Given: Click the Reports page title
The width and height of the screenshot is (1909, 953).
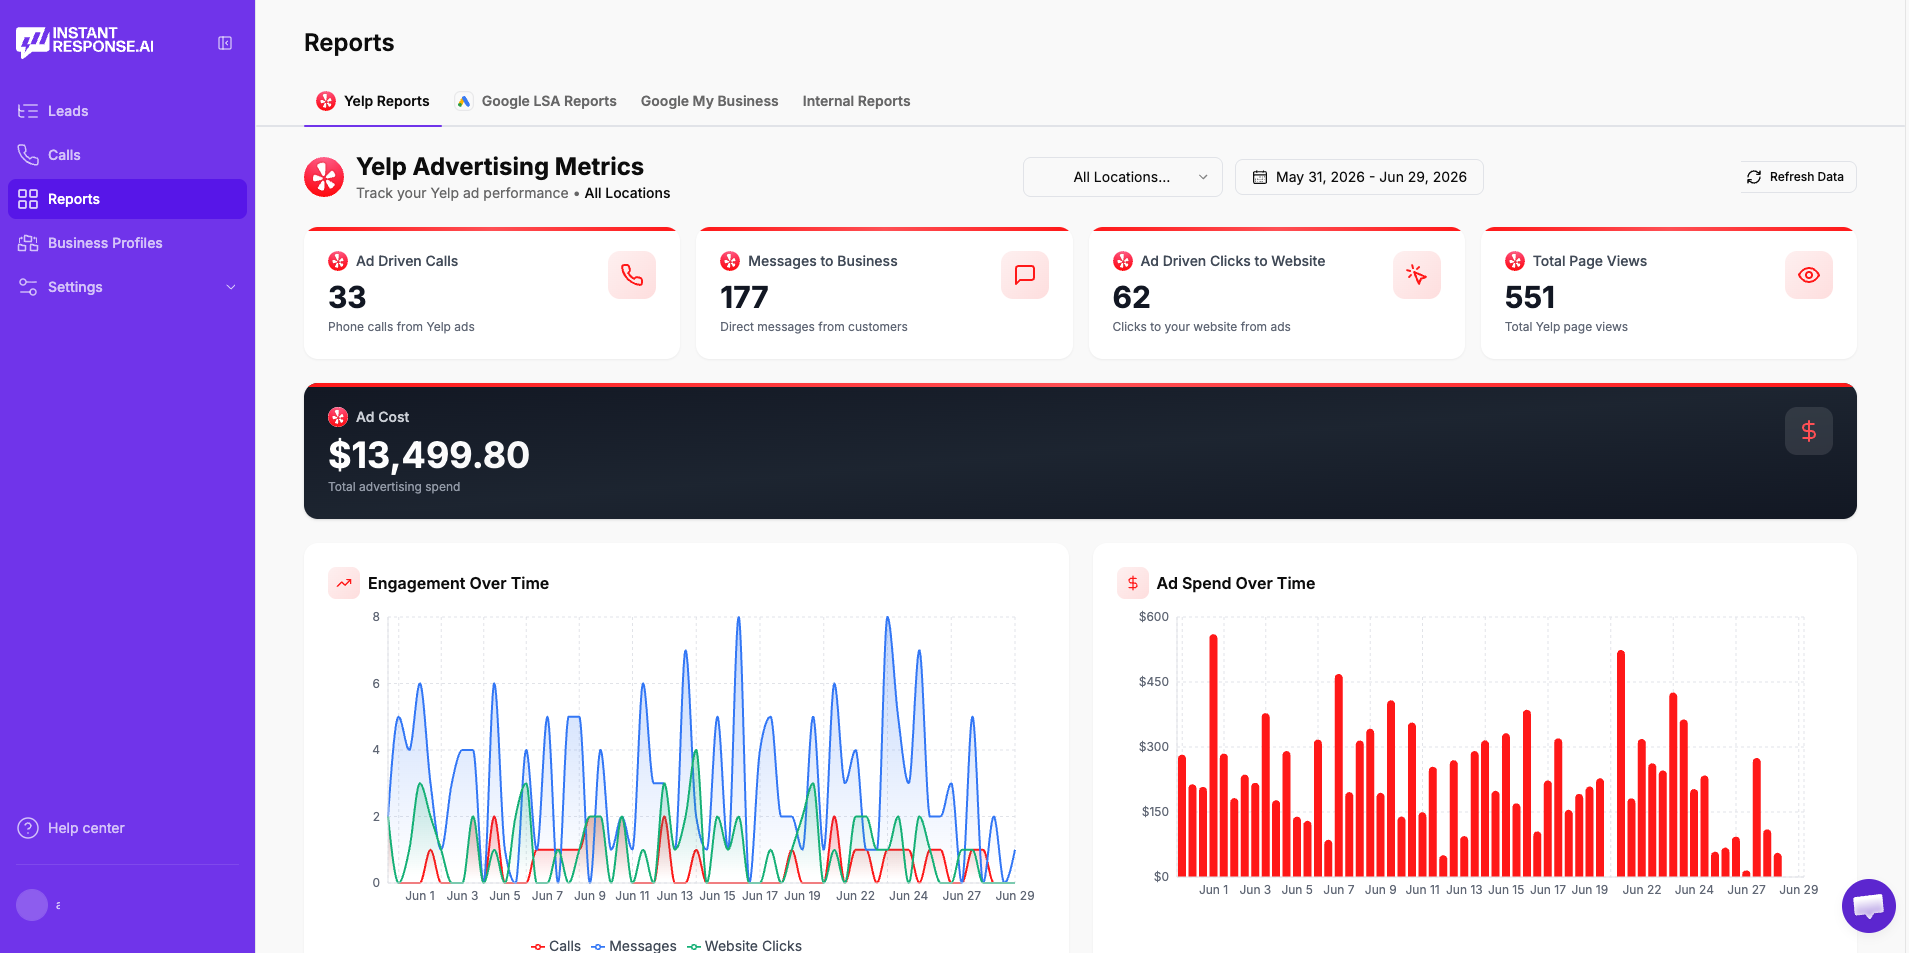Looking at the screenshot, I should coord(349,43).
